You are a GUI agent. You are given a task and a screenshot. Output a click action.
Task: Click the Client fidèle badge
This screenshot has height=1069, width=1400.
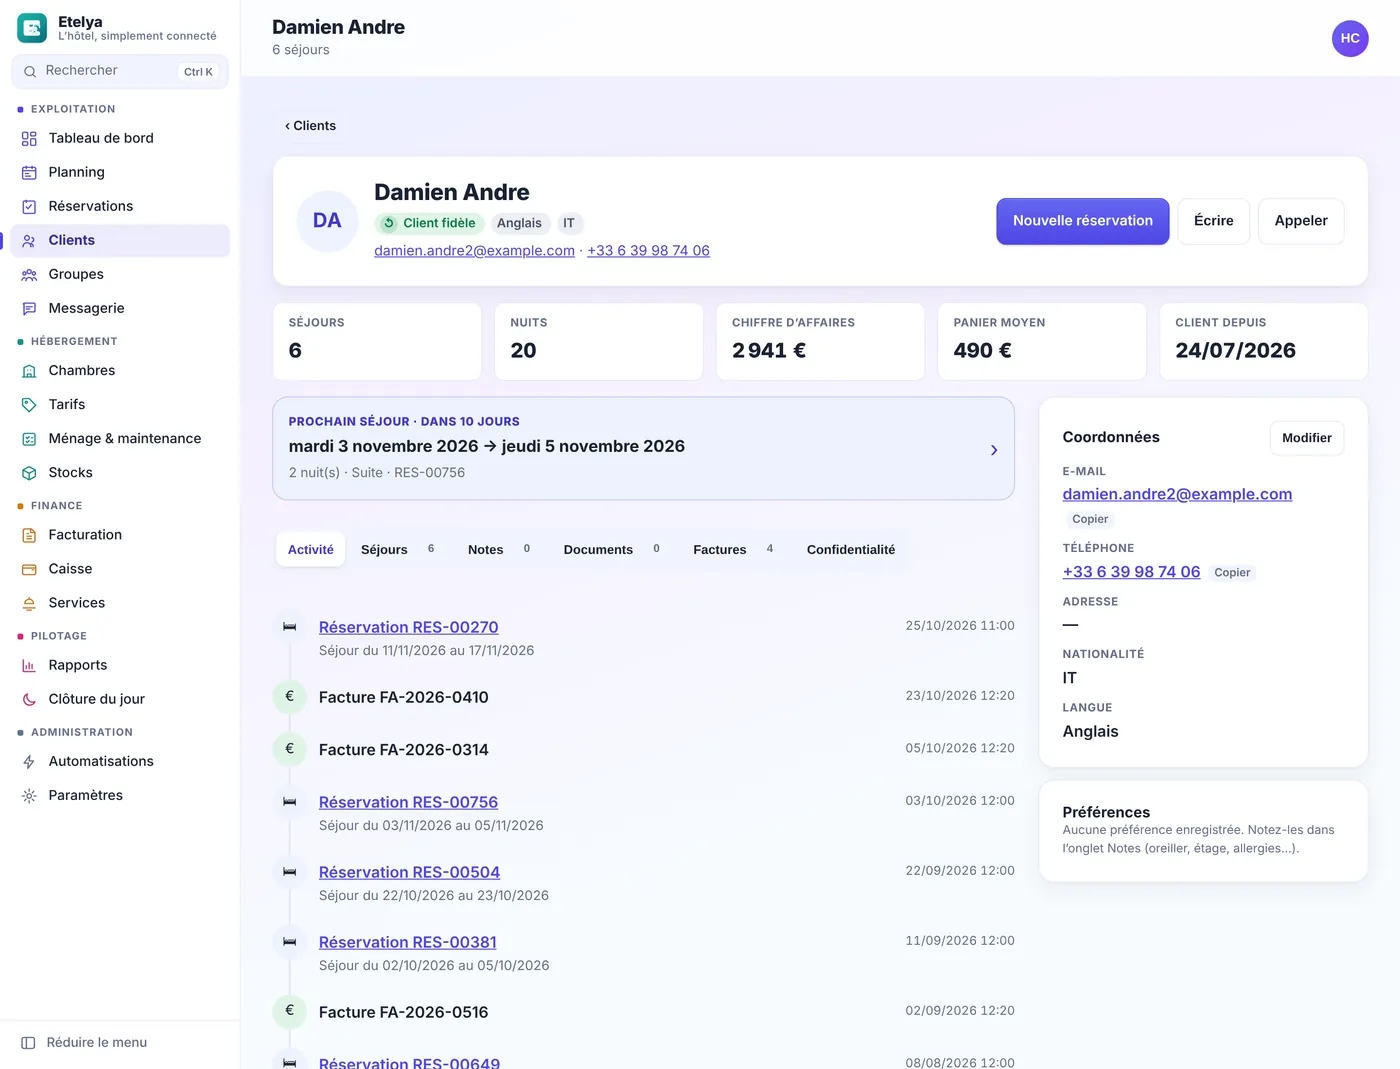[x=429, y=223]
